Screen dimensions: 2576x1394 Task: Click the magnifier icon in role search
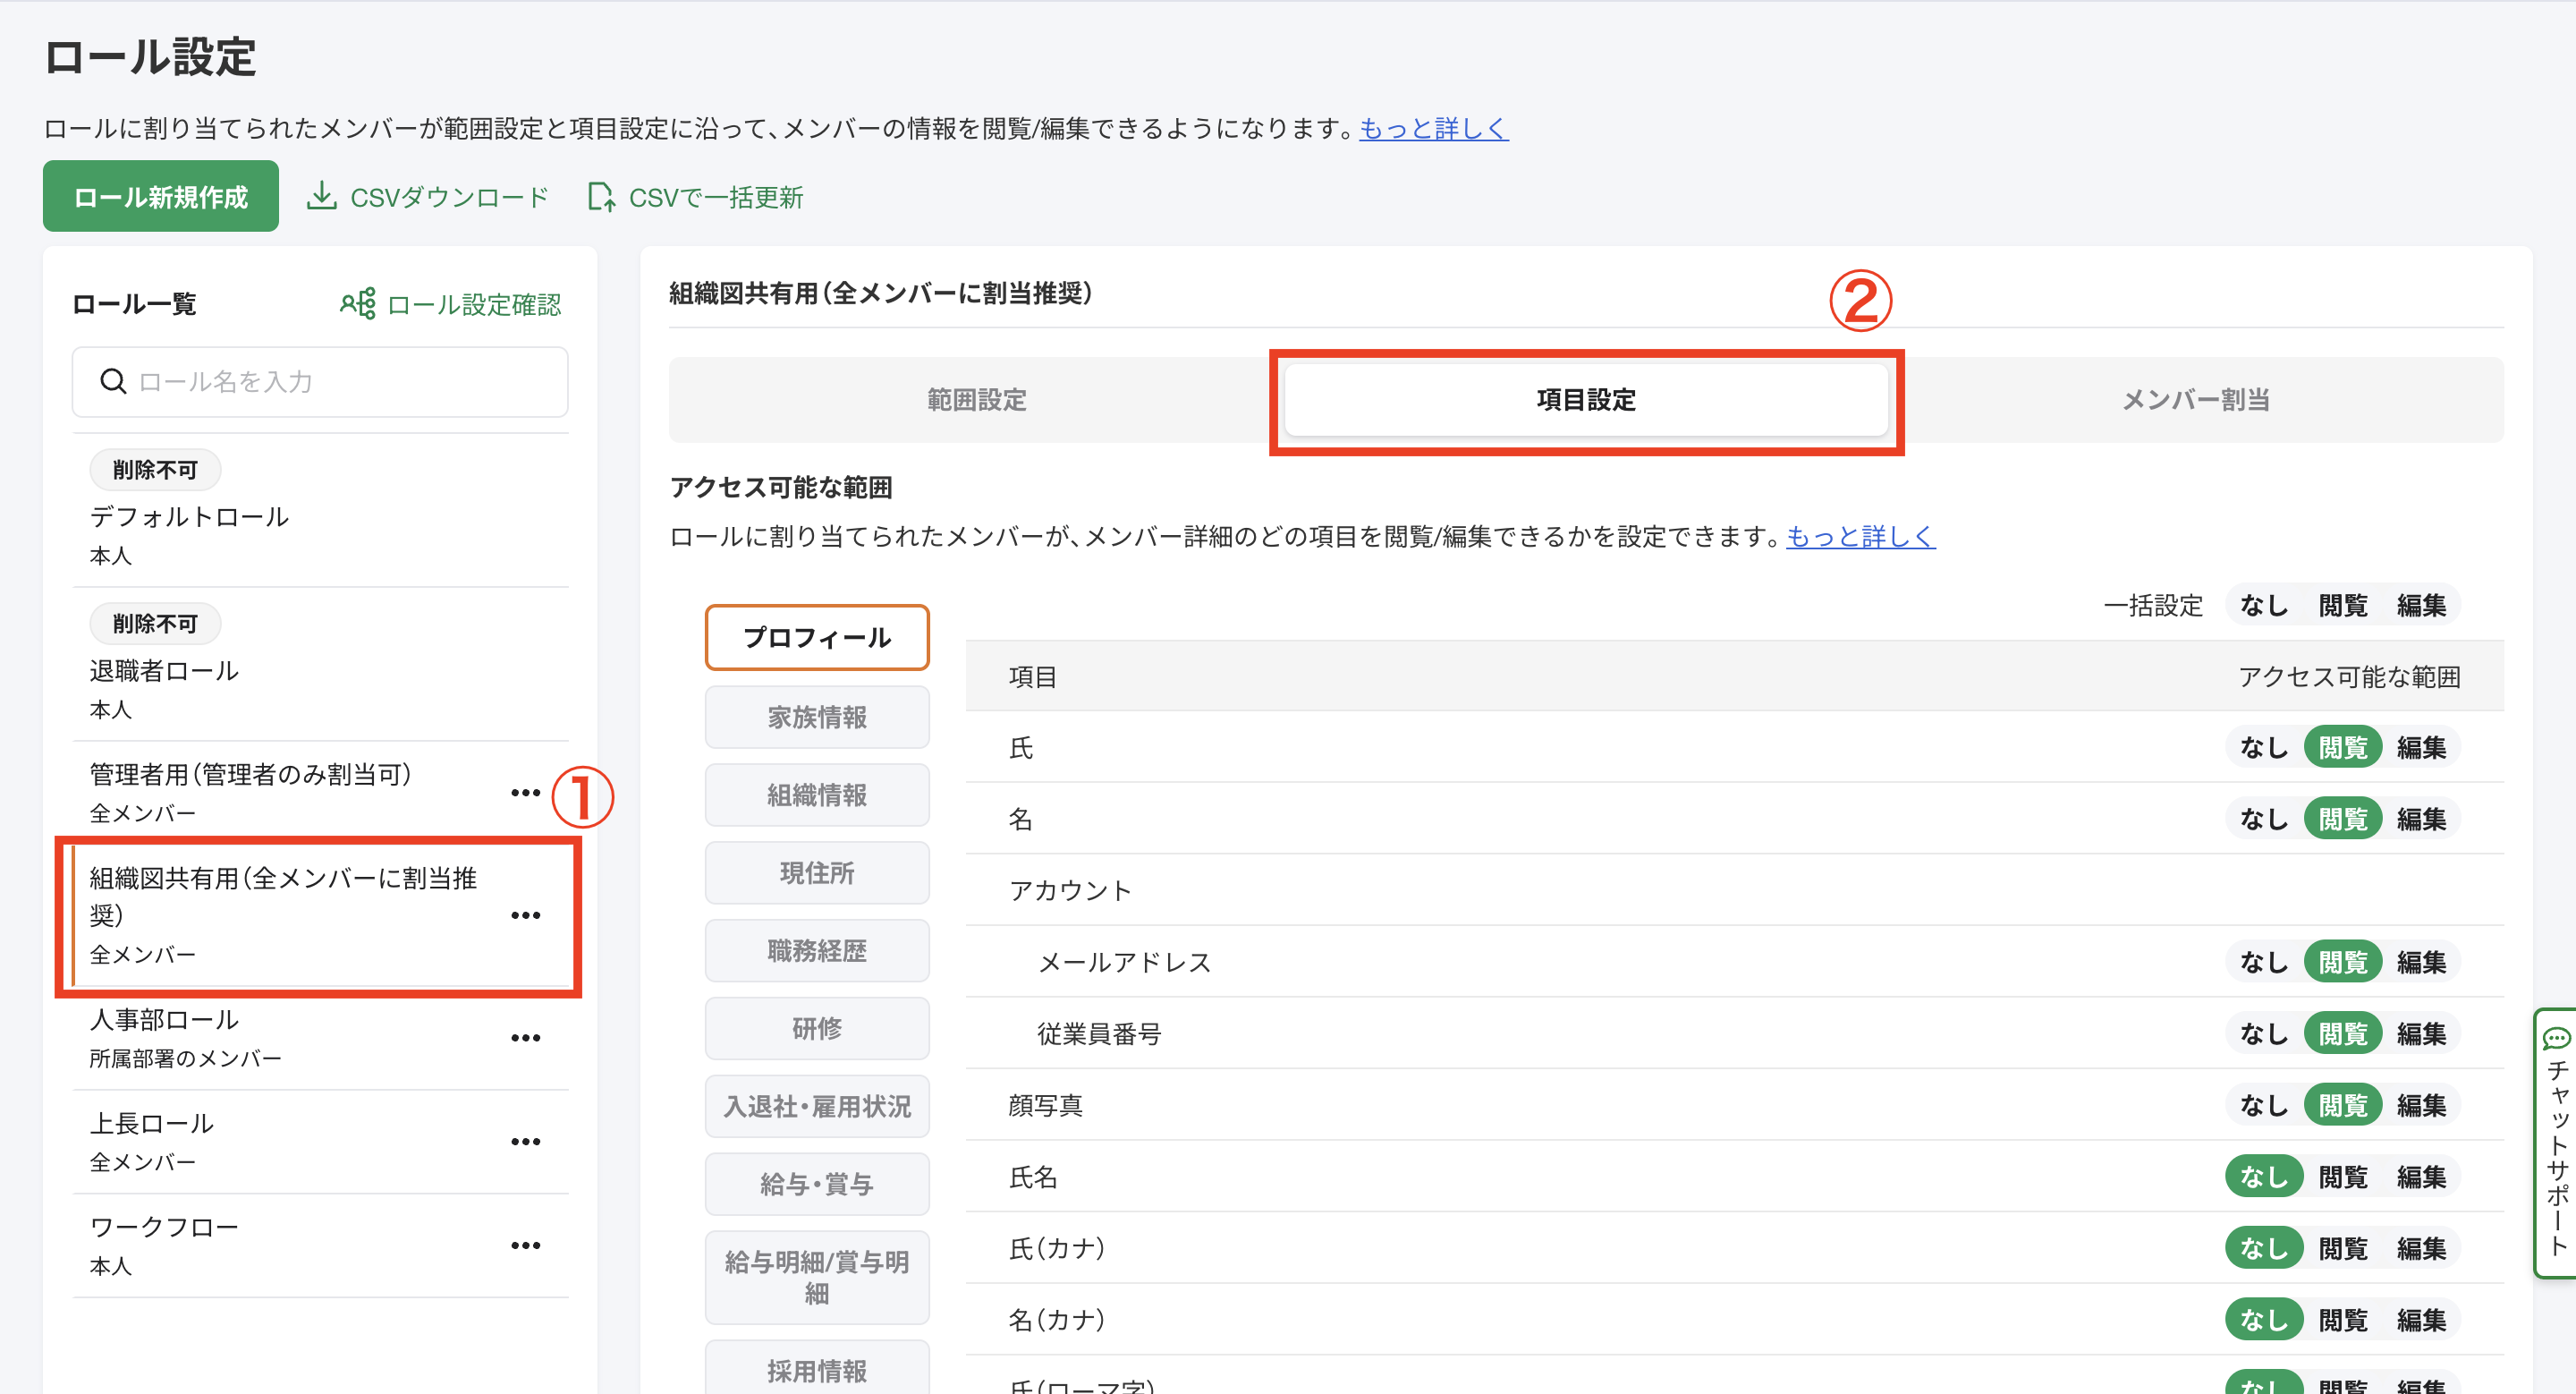click(114, 381)
